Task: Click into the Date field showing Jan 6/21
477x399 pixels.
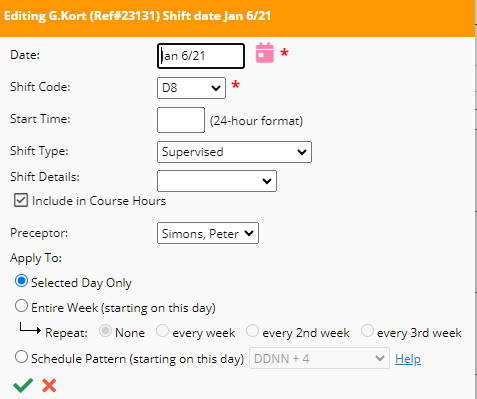Action: pyautogui.click(x=201, y=56)
